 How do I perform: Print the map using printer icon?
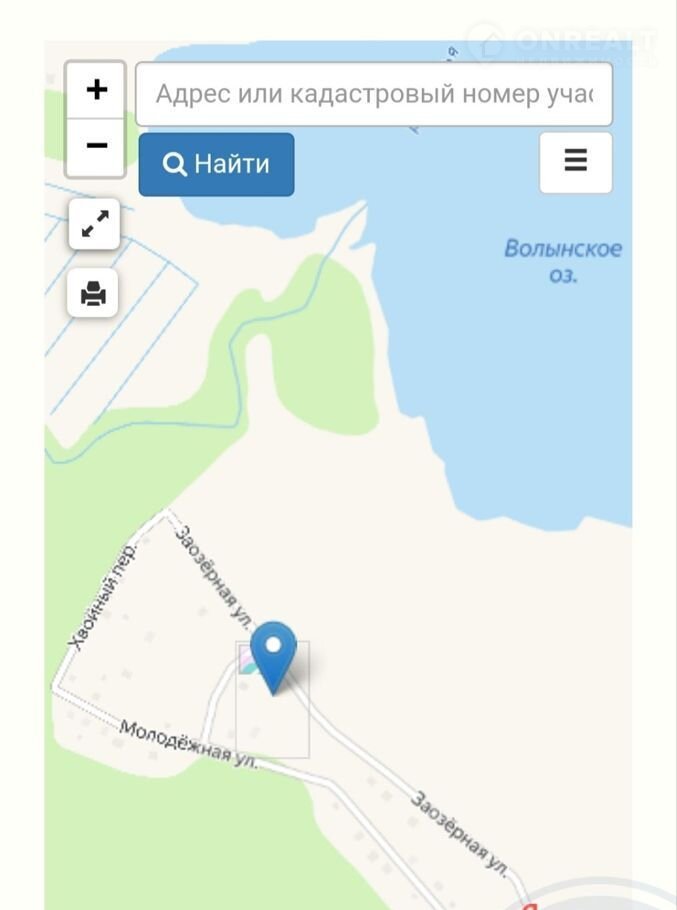tap(93, 293)
